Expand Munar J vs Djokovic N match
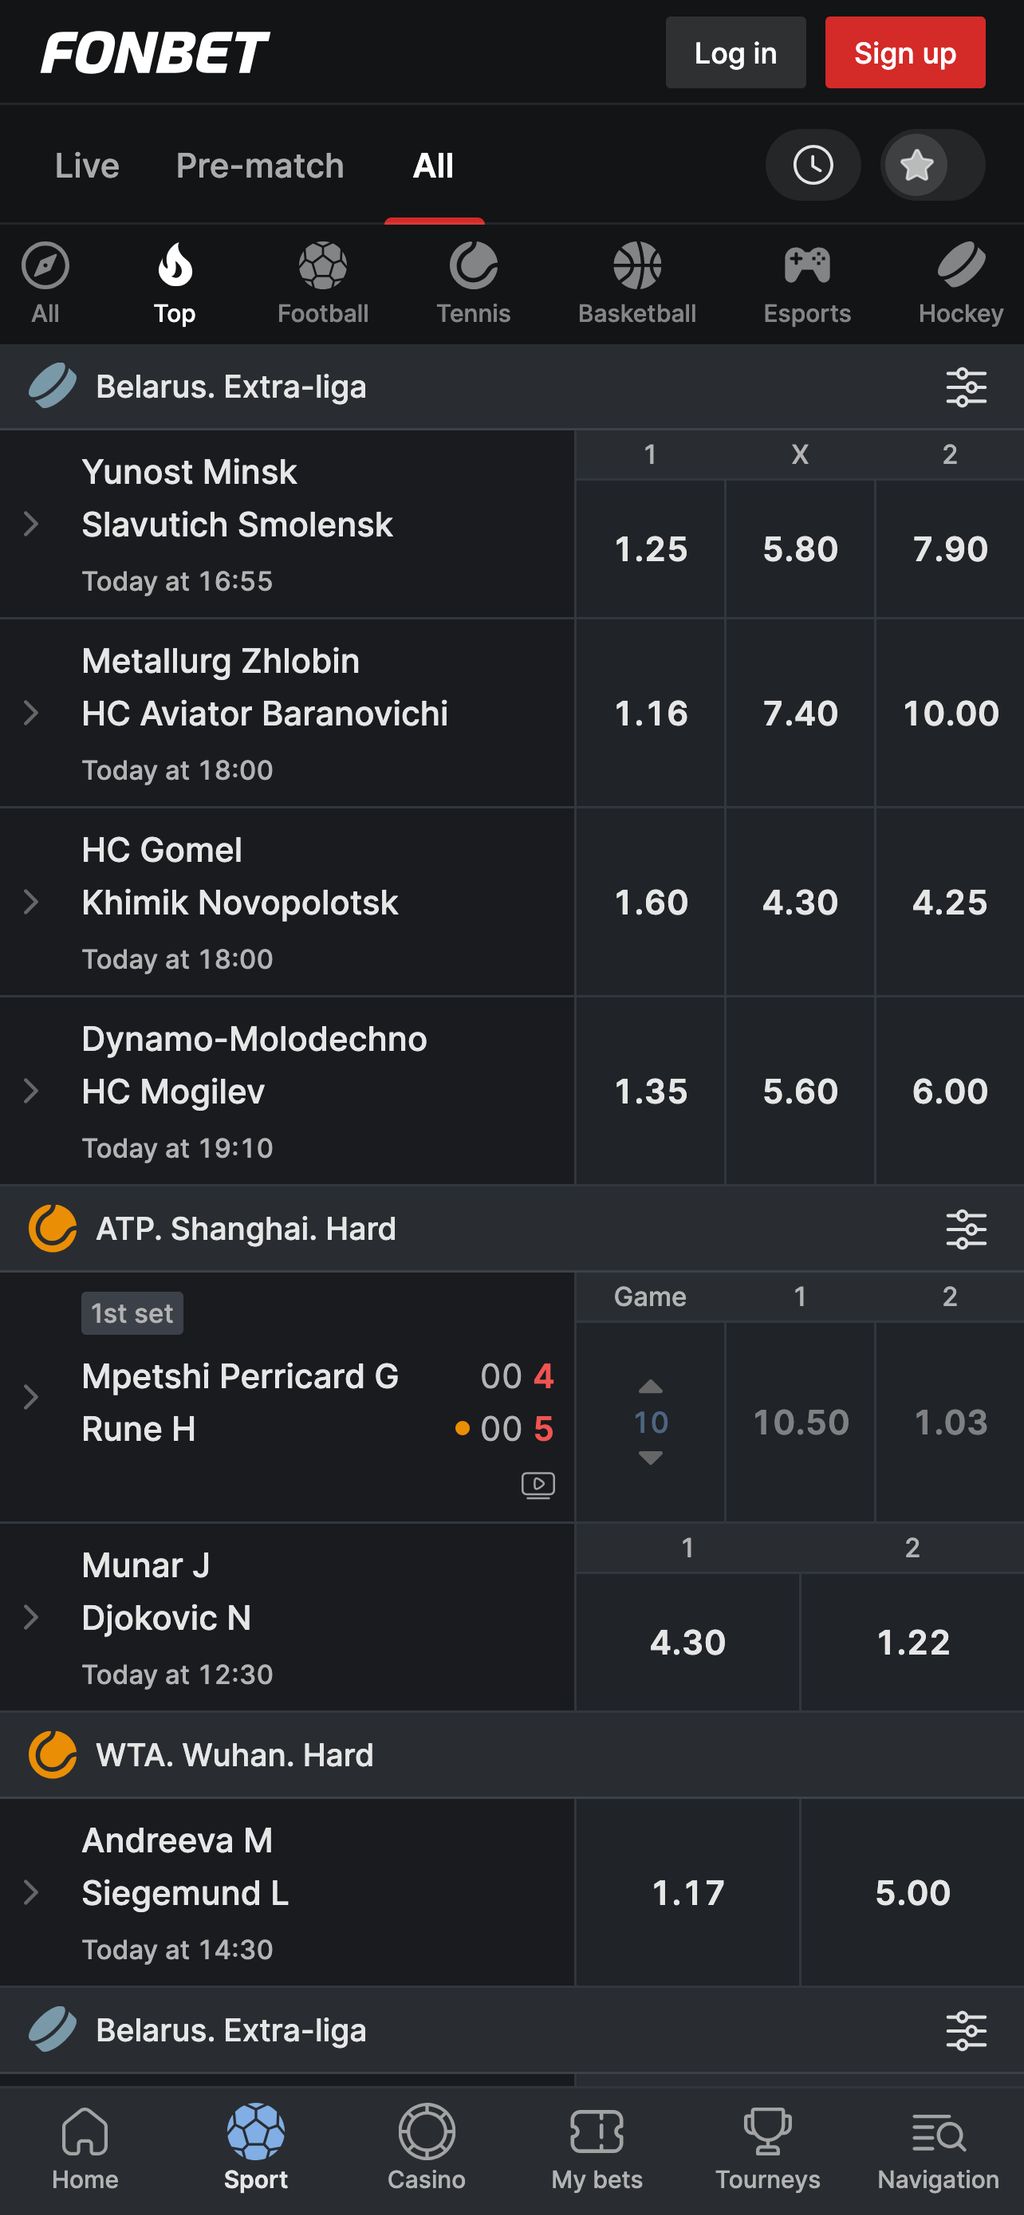The image size is (1024, 2215). click(x=31, y=1617)
